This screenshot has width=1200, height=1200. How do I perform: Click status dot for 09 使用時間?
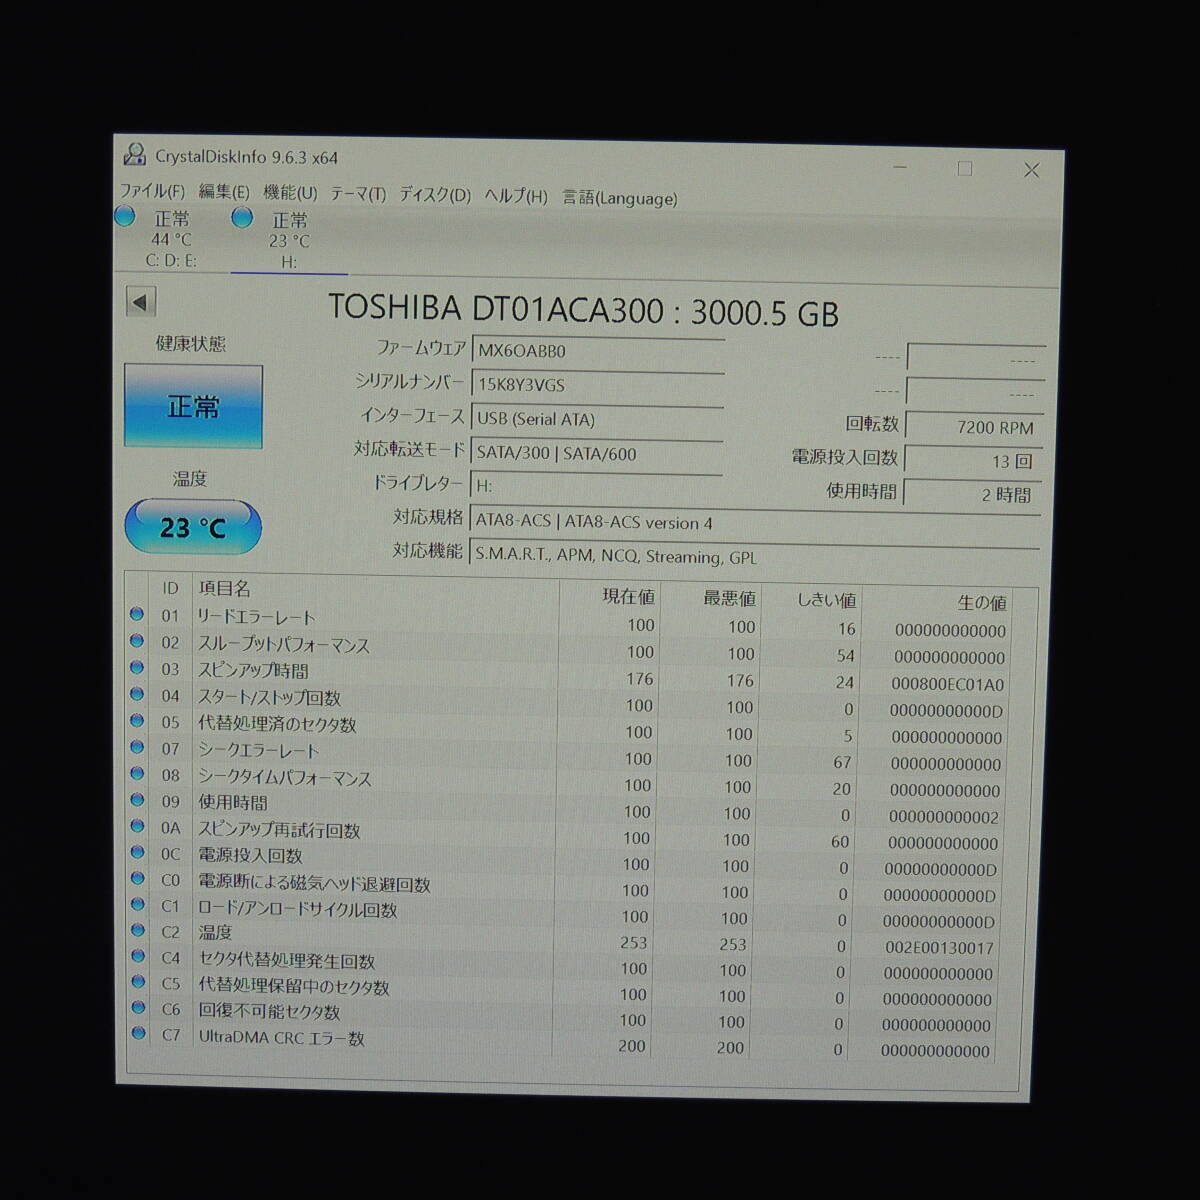pyautogui.click(x=137, y=800)
